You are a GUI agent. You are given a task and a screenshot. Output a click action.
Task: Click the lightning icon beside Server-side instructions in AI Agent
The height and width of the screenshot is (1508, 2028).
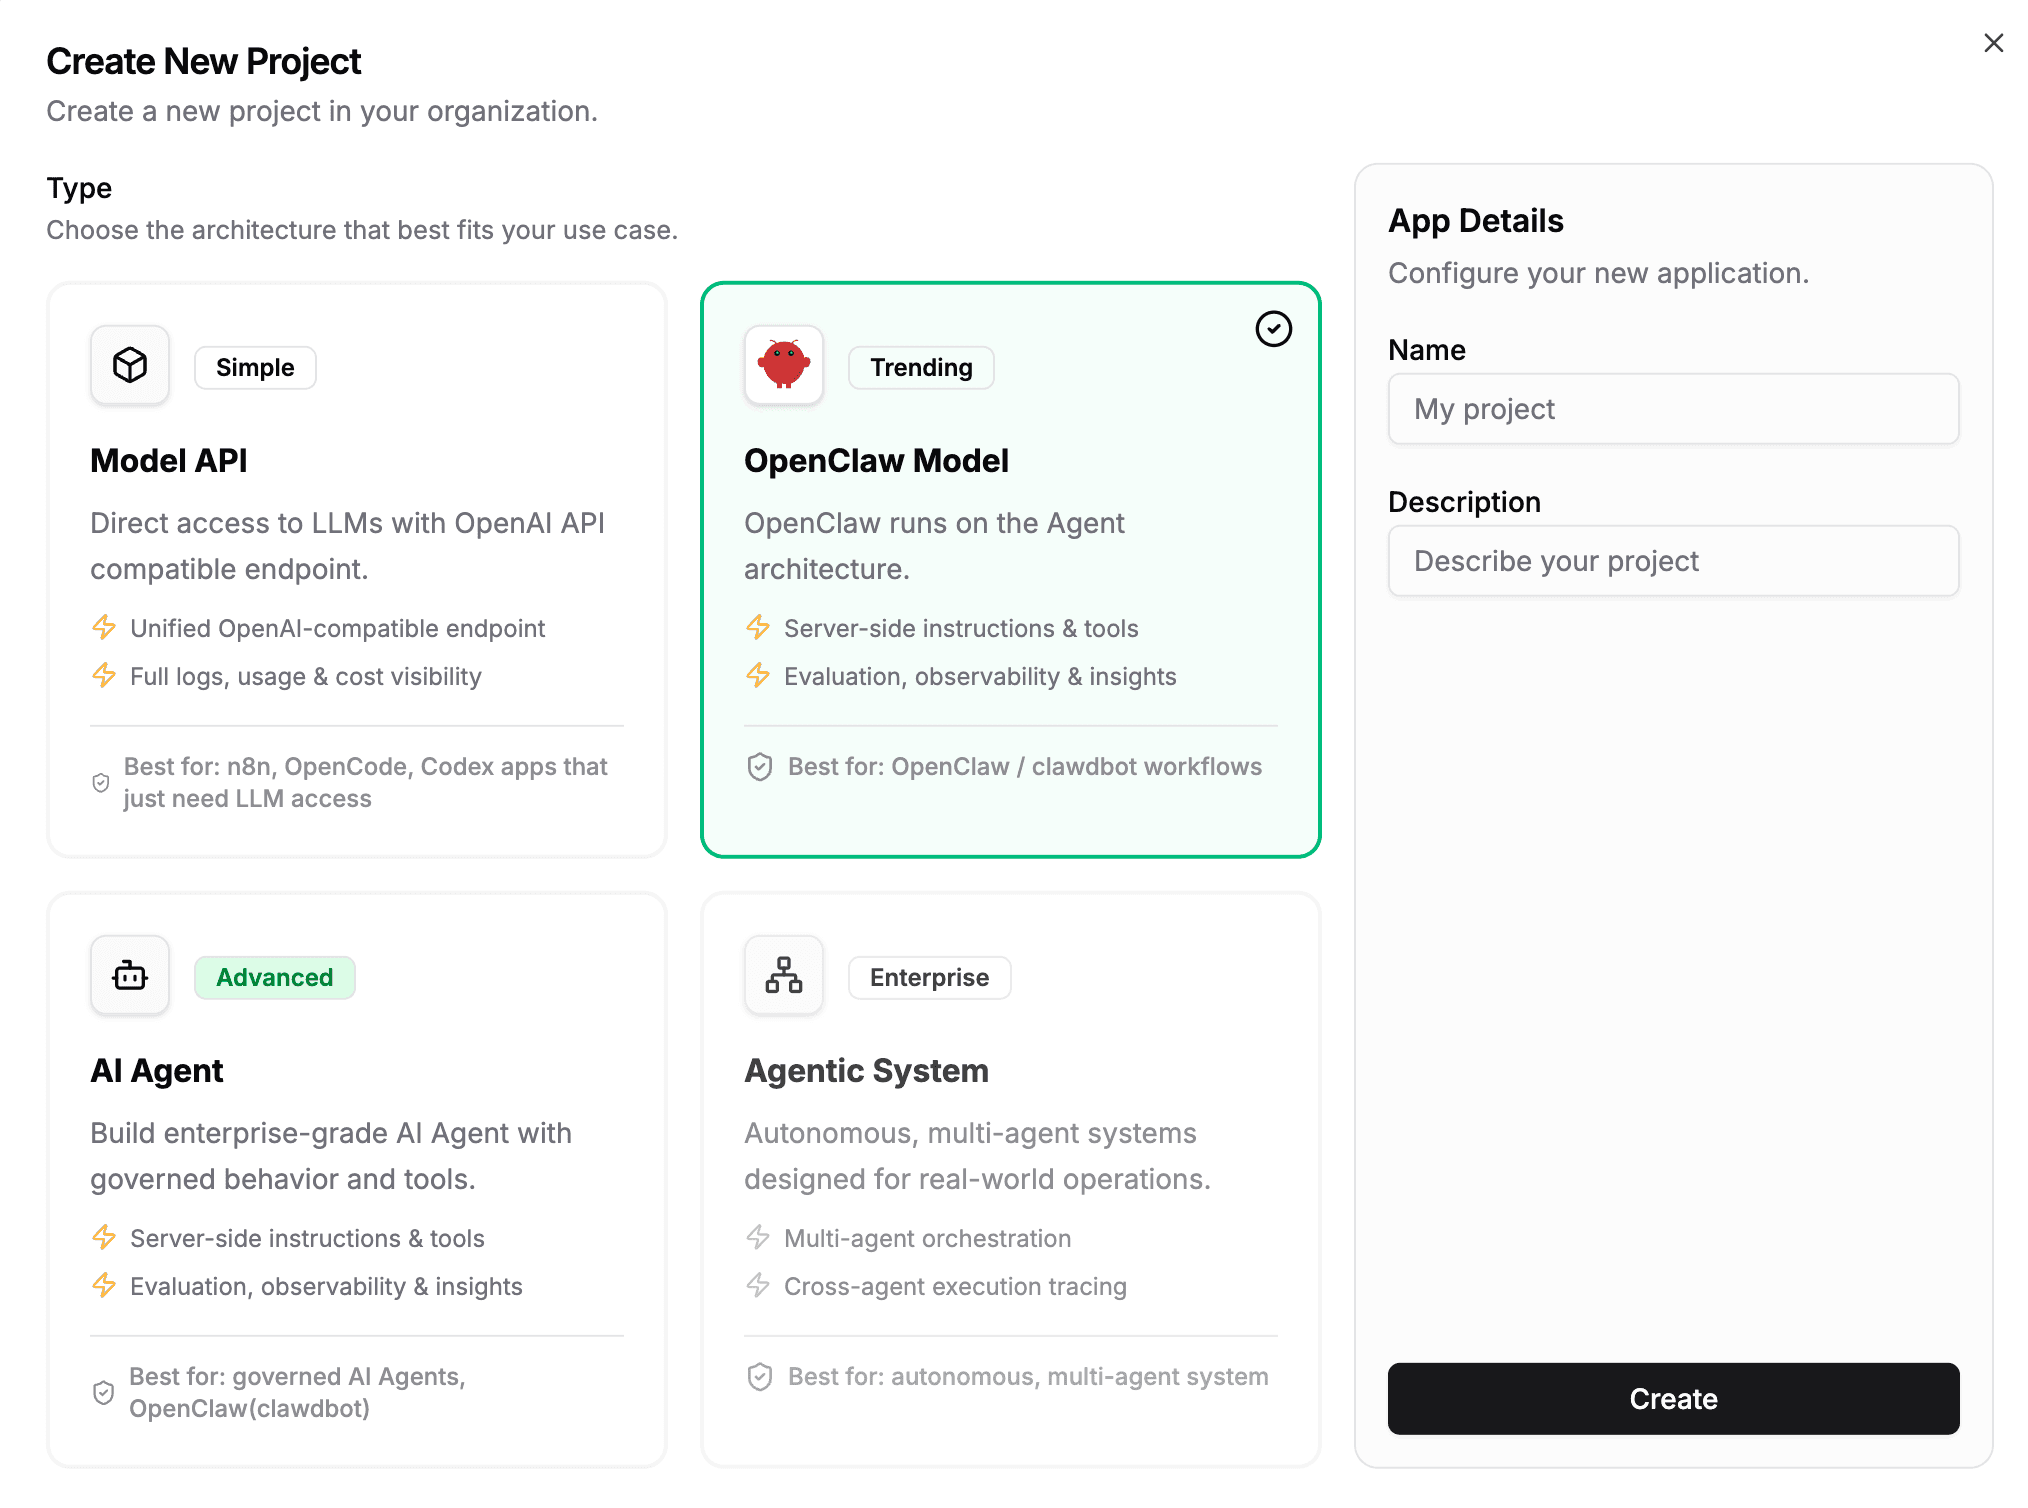(104, 1238)
